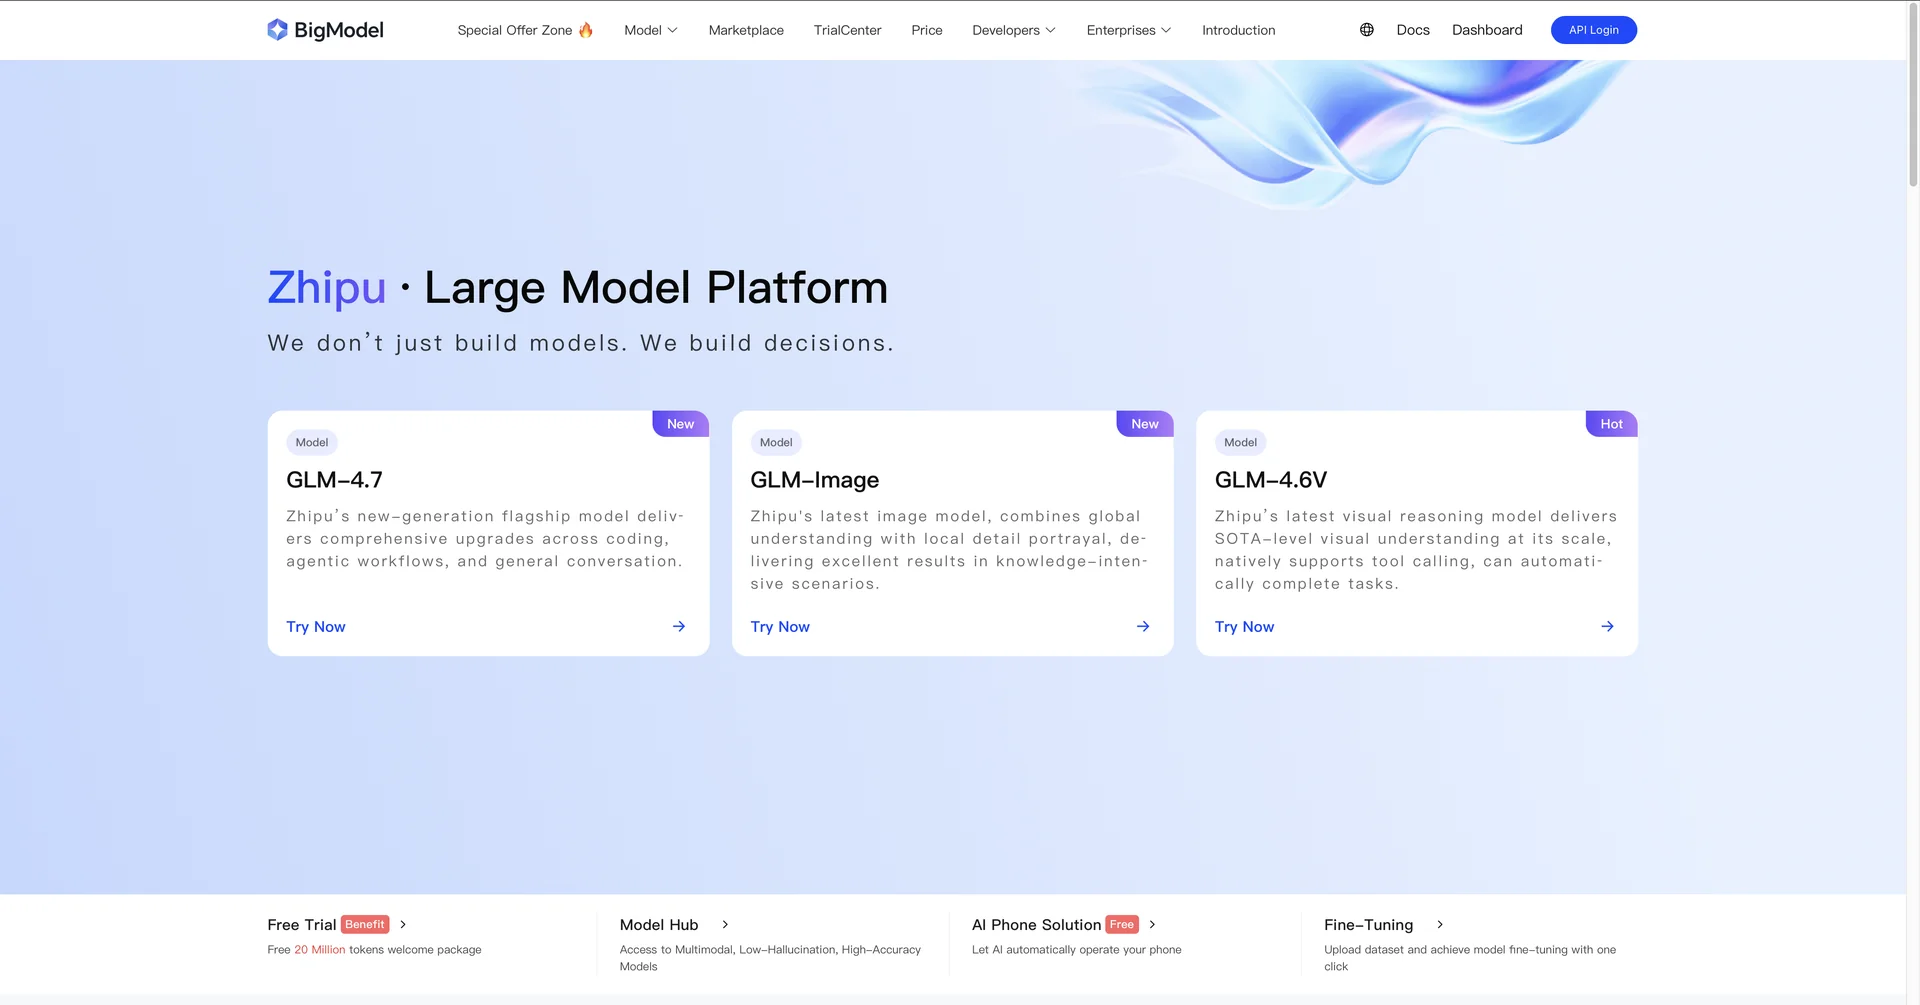Open the Marketplace menu item
This screenshot has height=1005, width=1920.
tap(746, 29)
